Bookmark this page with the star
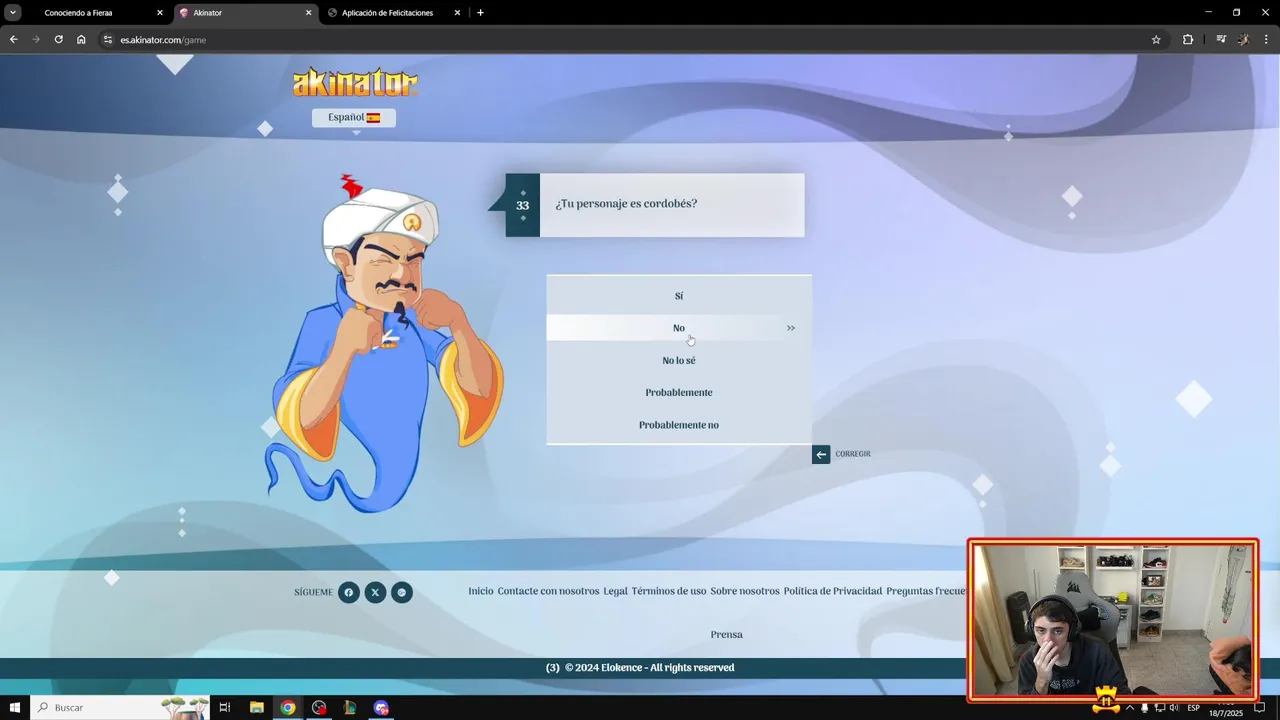The height and width of the screenshot is (720, 1280). (x=1156, y=40)
